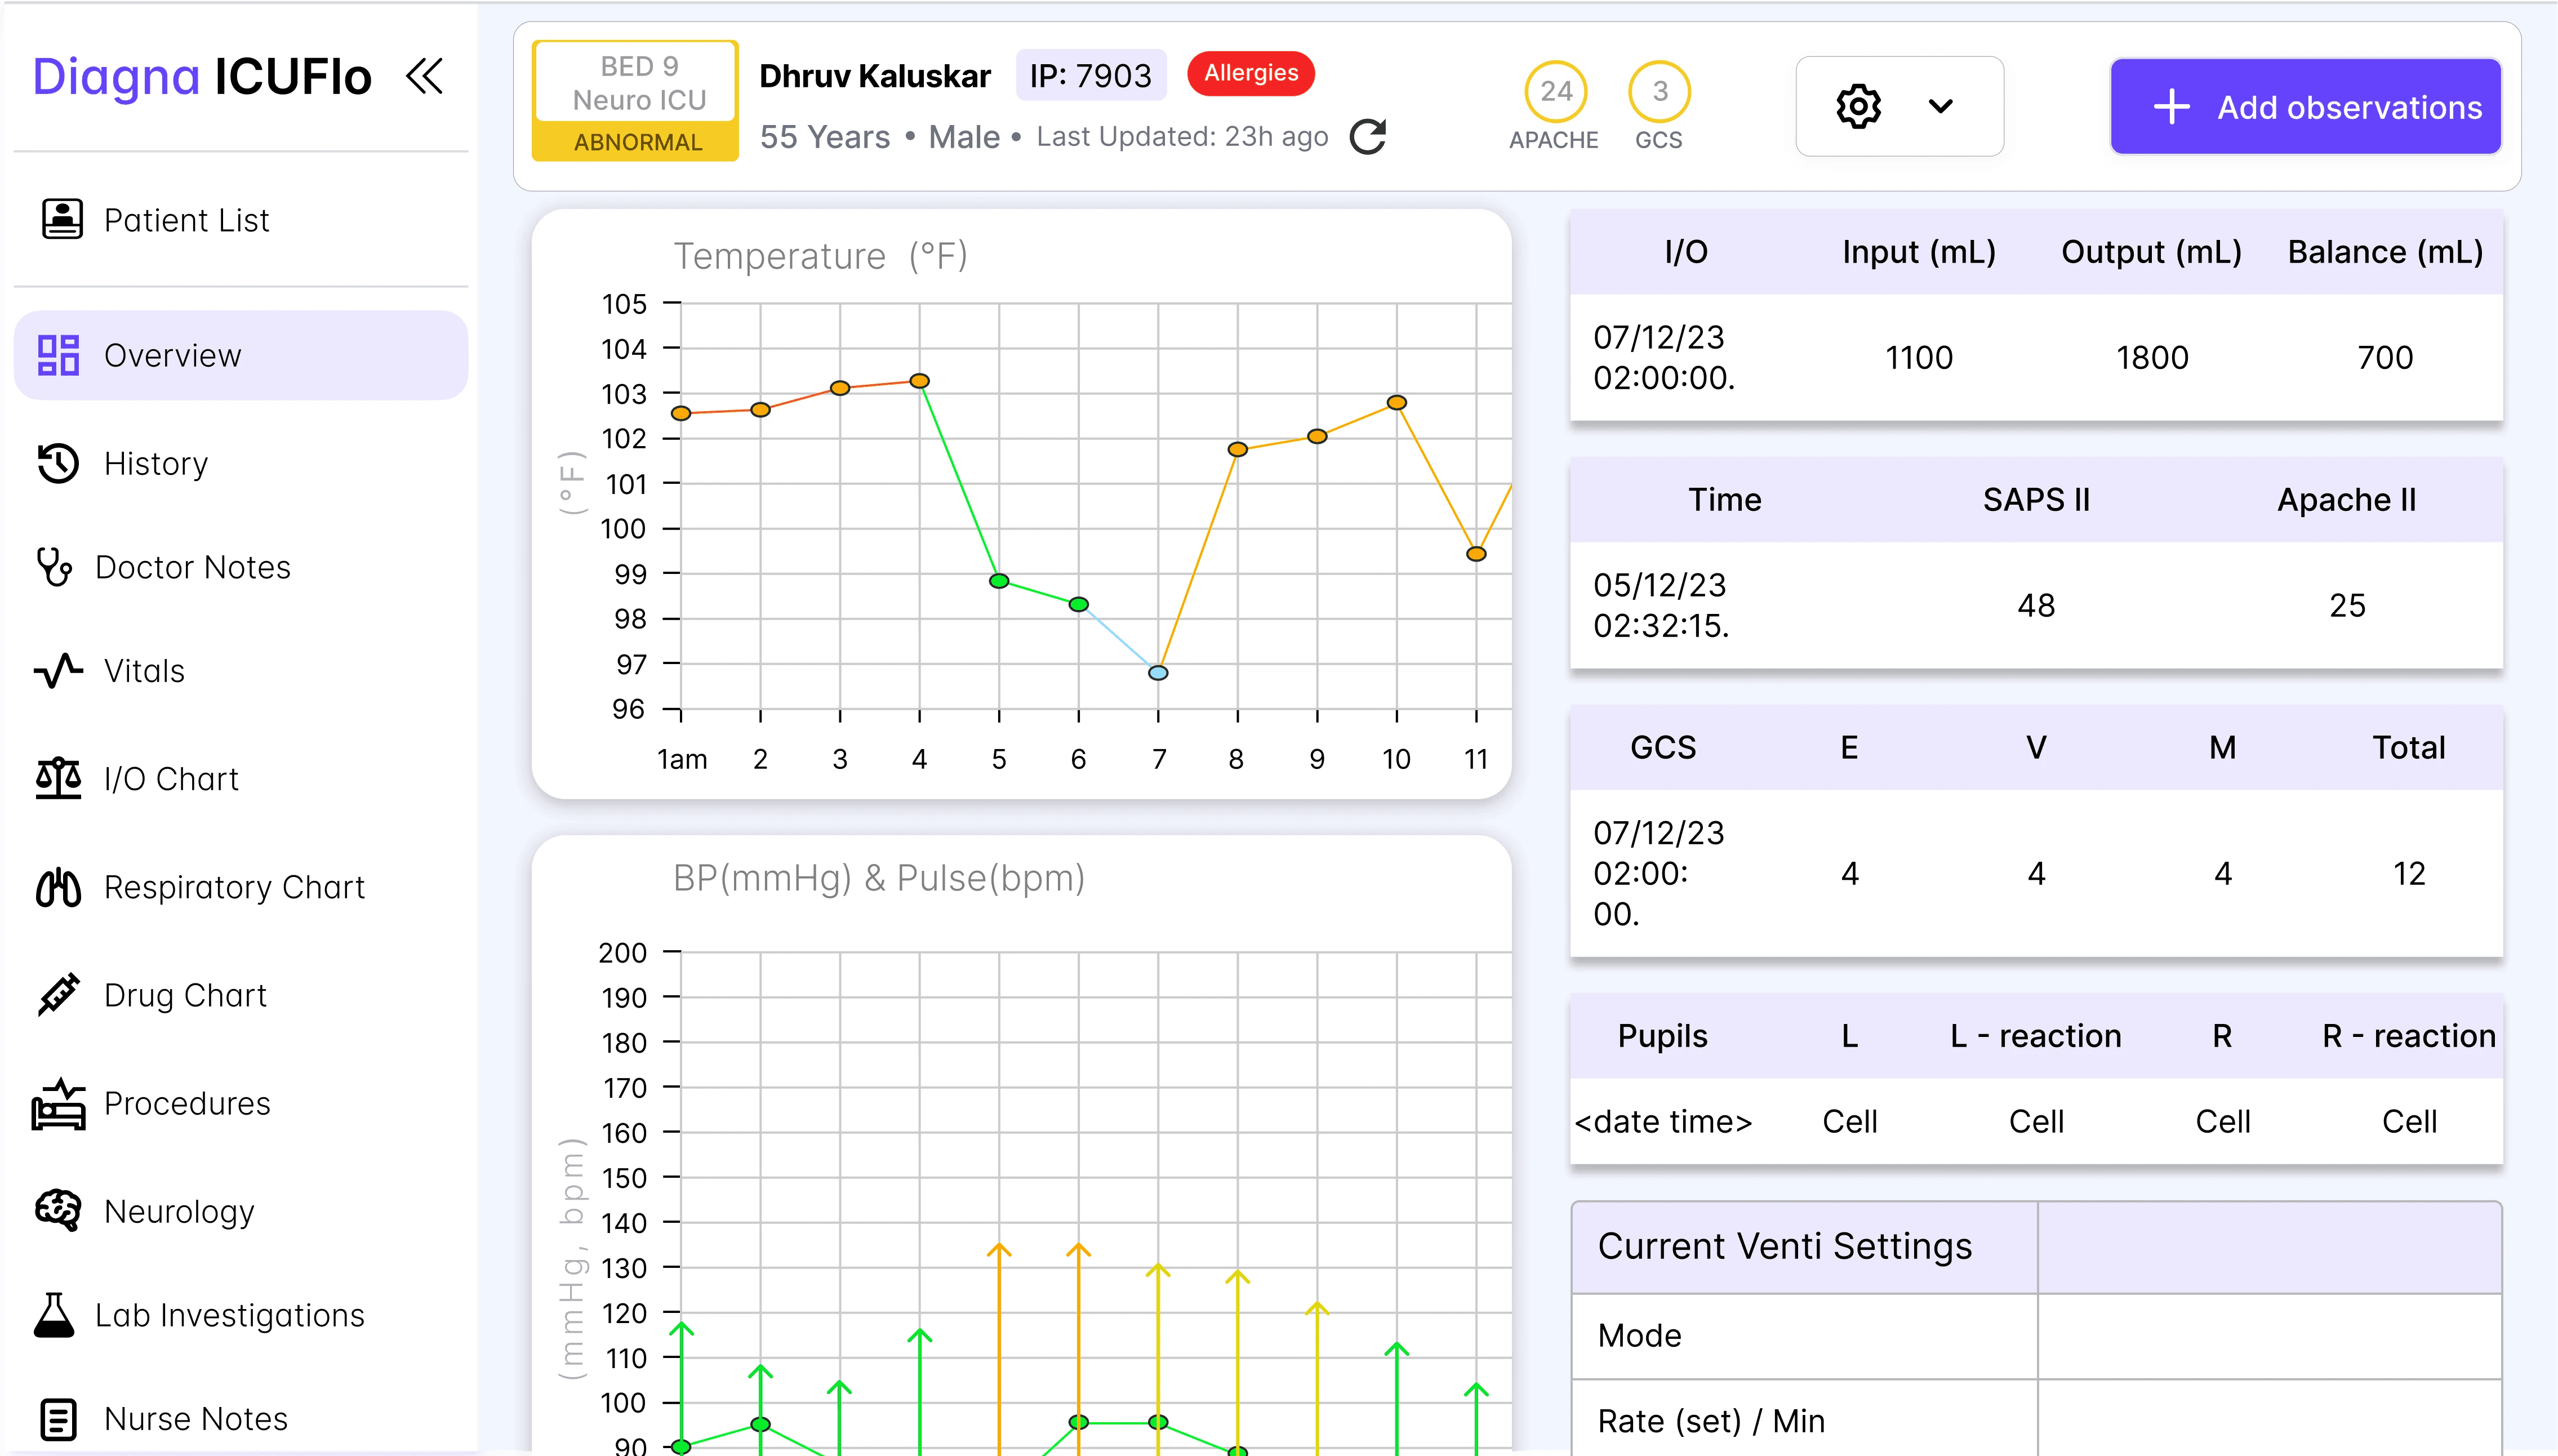This screenshot has height=1456, width=2558.
Task: Click the Nurse Notes document icon
Action: coord(58,1419)
